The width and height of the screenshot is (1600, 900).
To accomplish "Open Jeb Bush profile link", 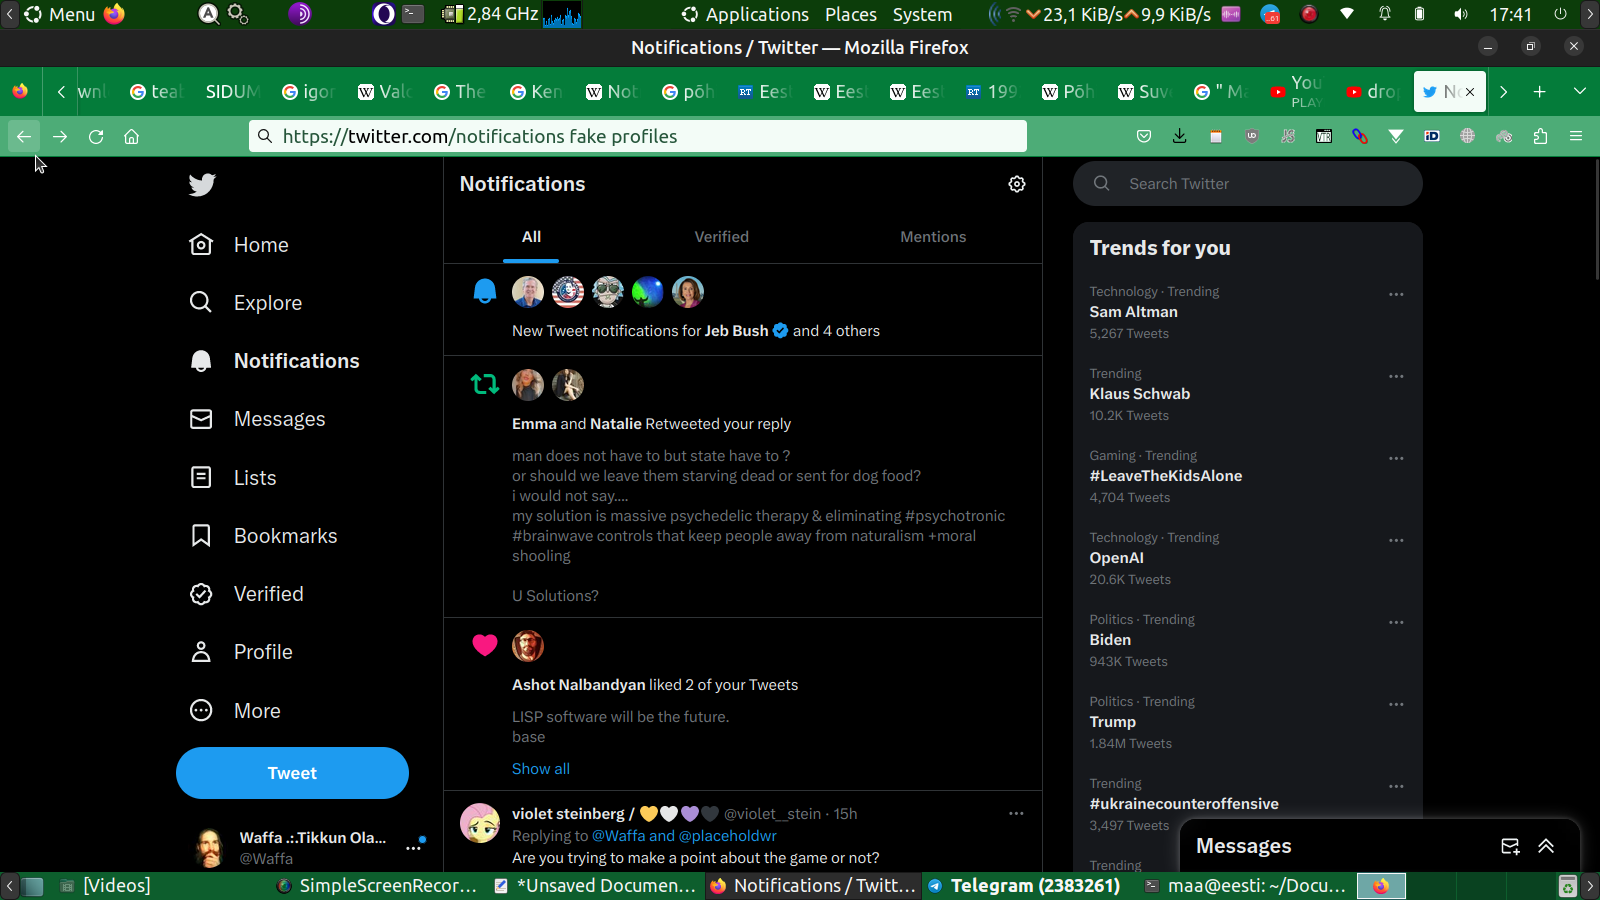I will 737,331.
